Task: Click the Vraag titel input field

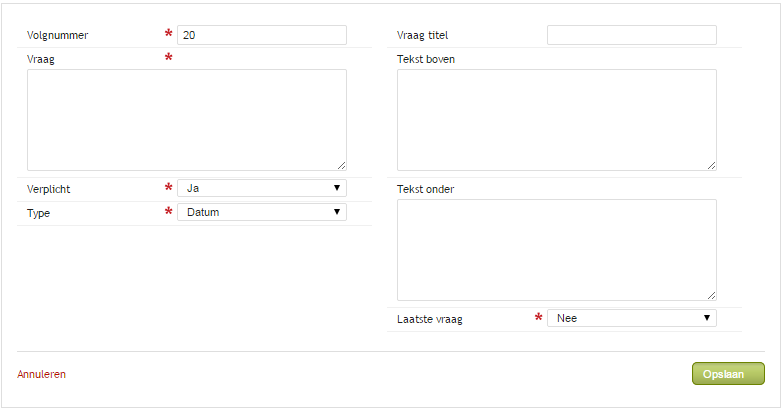Action: [x=632, y=35]
